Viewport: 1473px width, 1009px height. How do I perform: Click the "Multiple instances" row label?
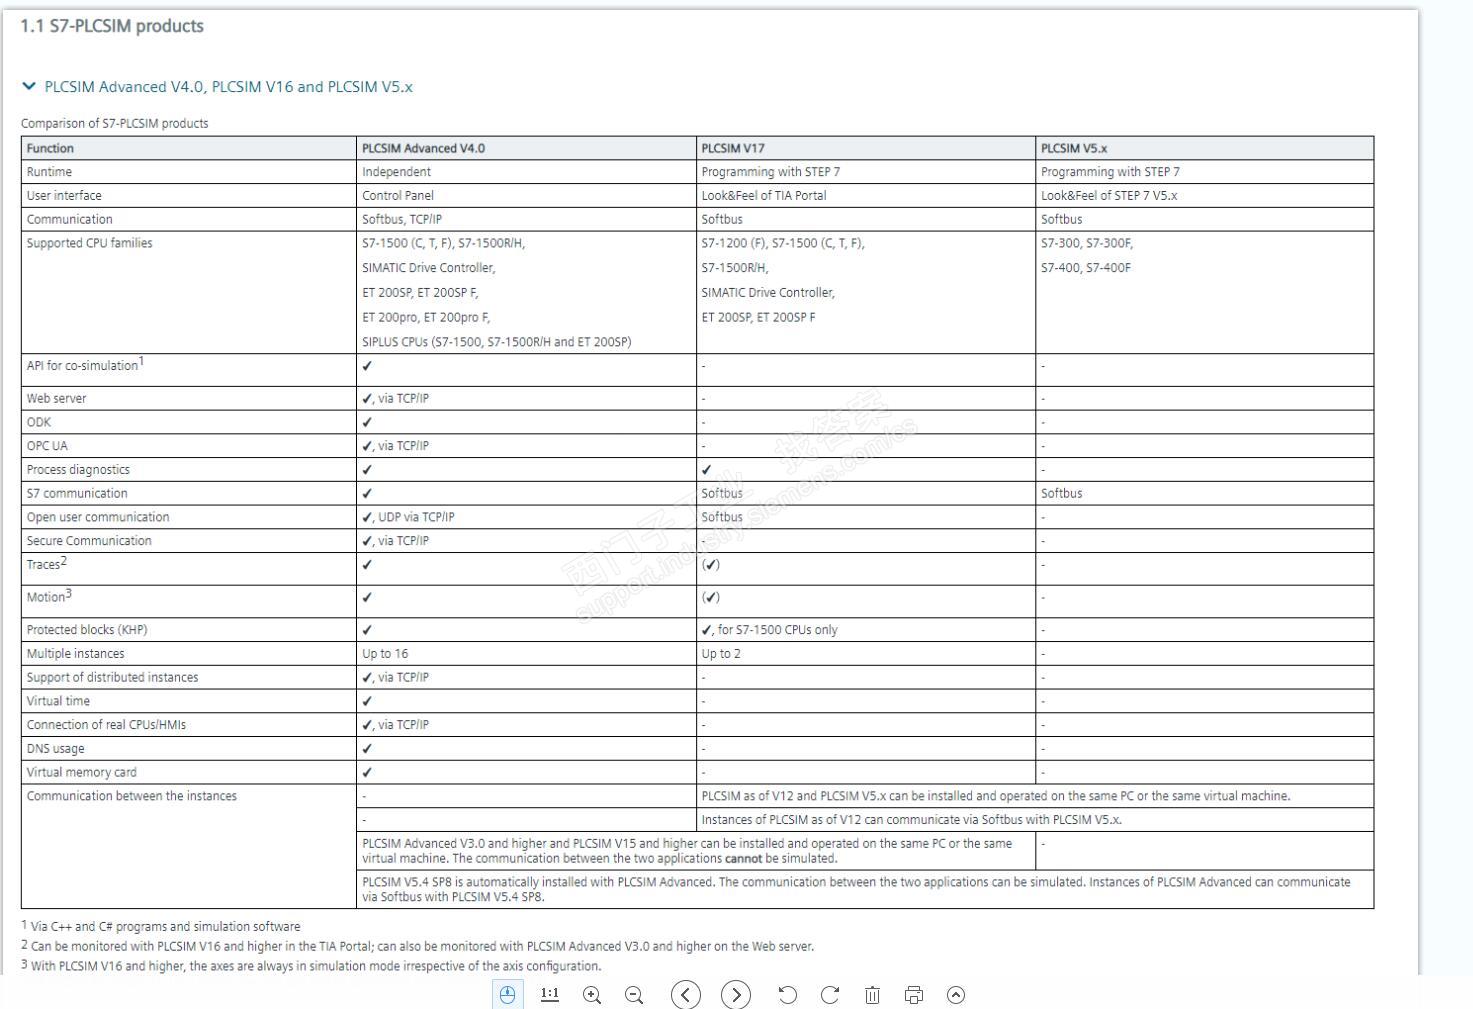[76, 654]
